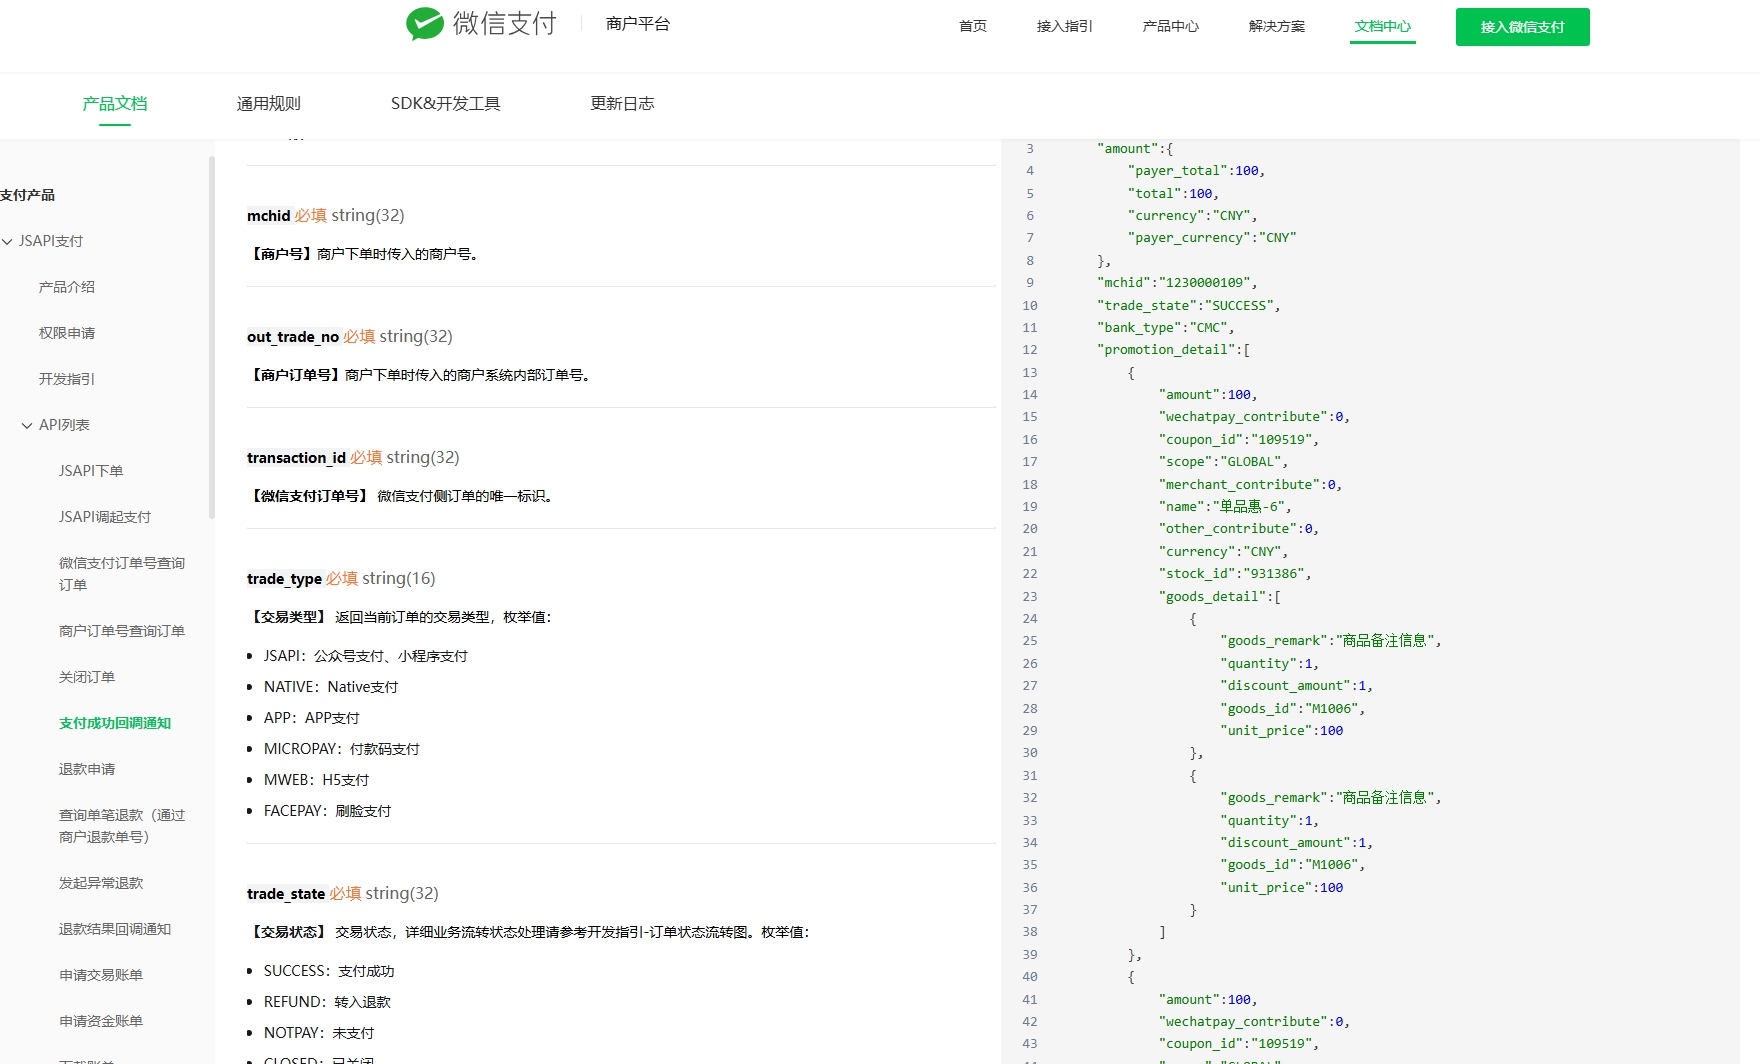Click code line "trade_state":"SUCCESS"

point(1188,305)
